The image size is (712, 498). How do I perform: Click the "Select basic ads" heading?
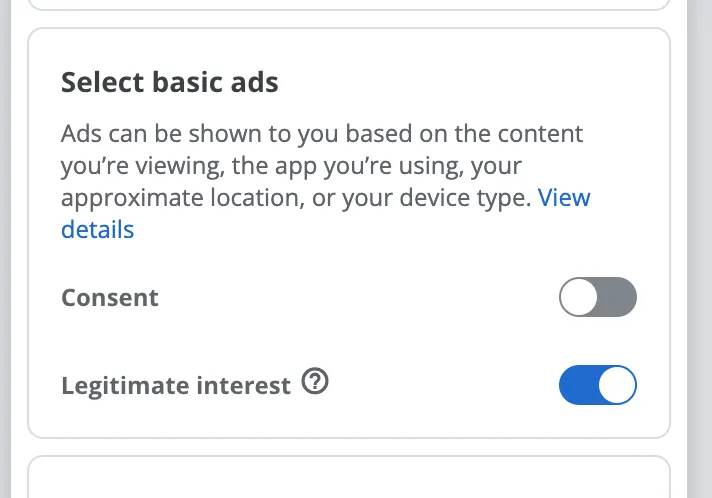[x=170, y=83]
